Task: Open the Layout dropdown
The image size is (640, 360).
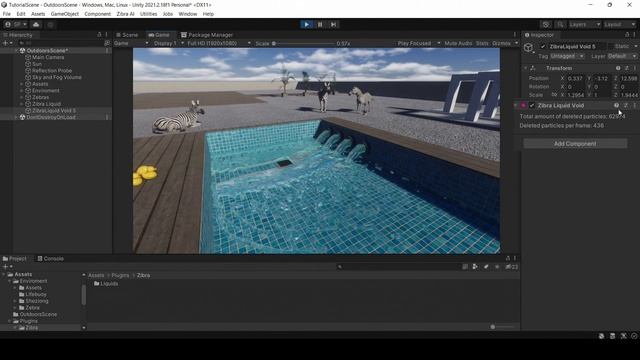Action: click(620, 24)
